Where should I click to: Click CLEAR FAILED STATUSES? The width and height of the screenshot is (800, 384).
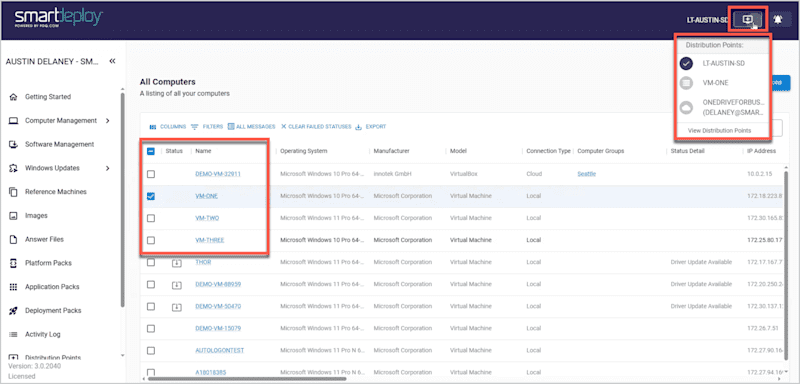click(x=316, y=126)
